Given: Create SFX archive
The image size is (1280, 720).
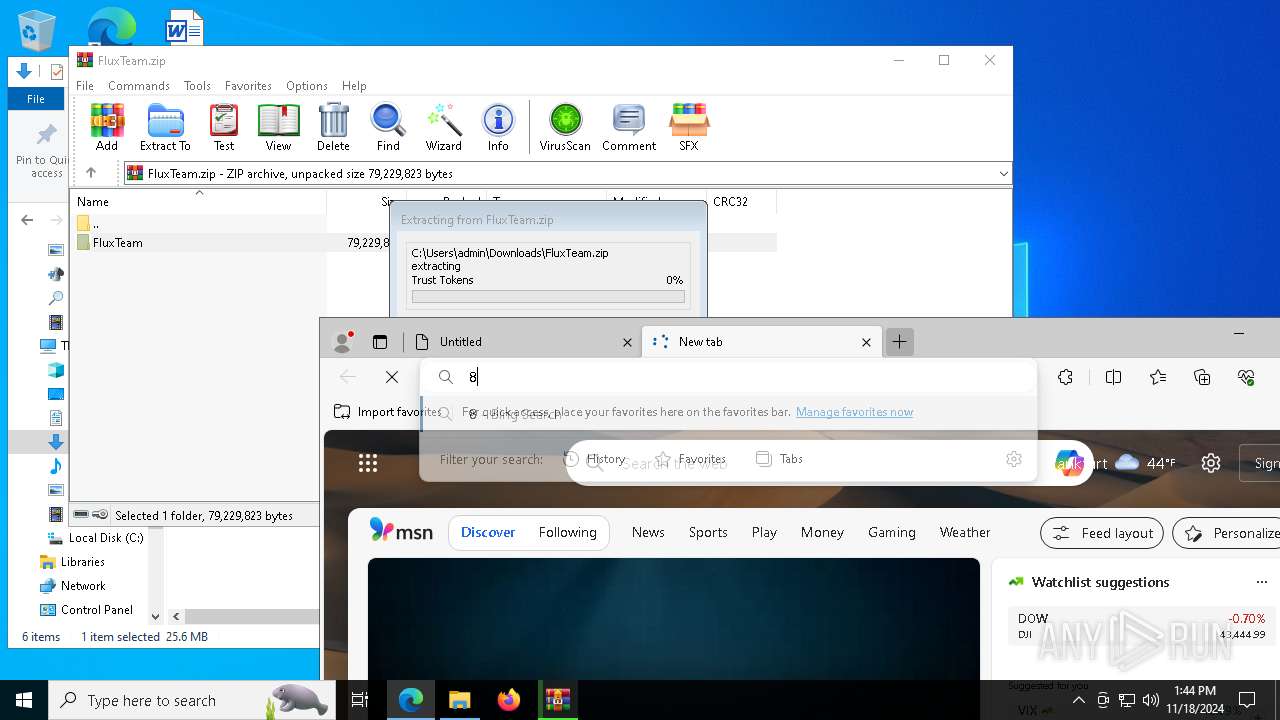Looking at the screenshot, I should pyautogui.click(x=689, y=127).
